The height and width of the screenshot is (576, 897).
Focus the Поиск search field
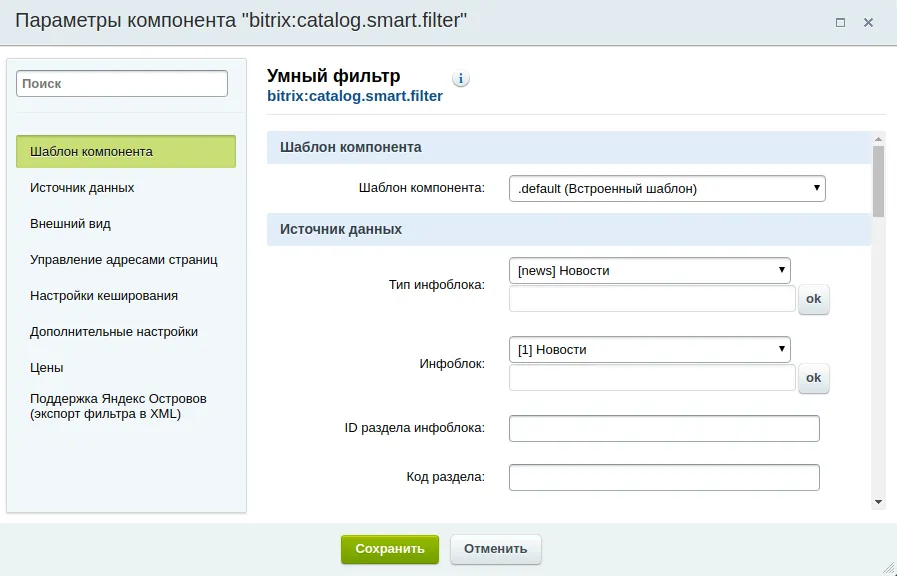coord(122,84)
